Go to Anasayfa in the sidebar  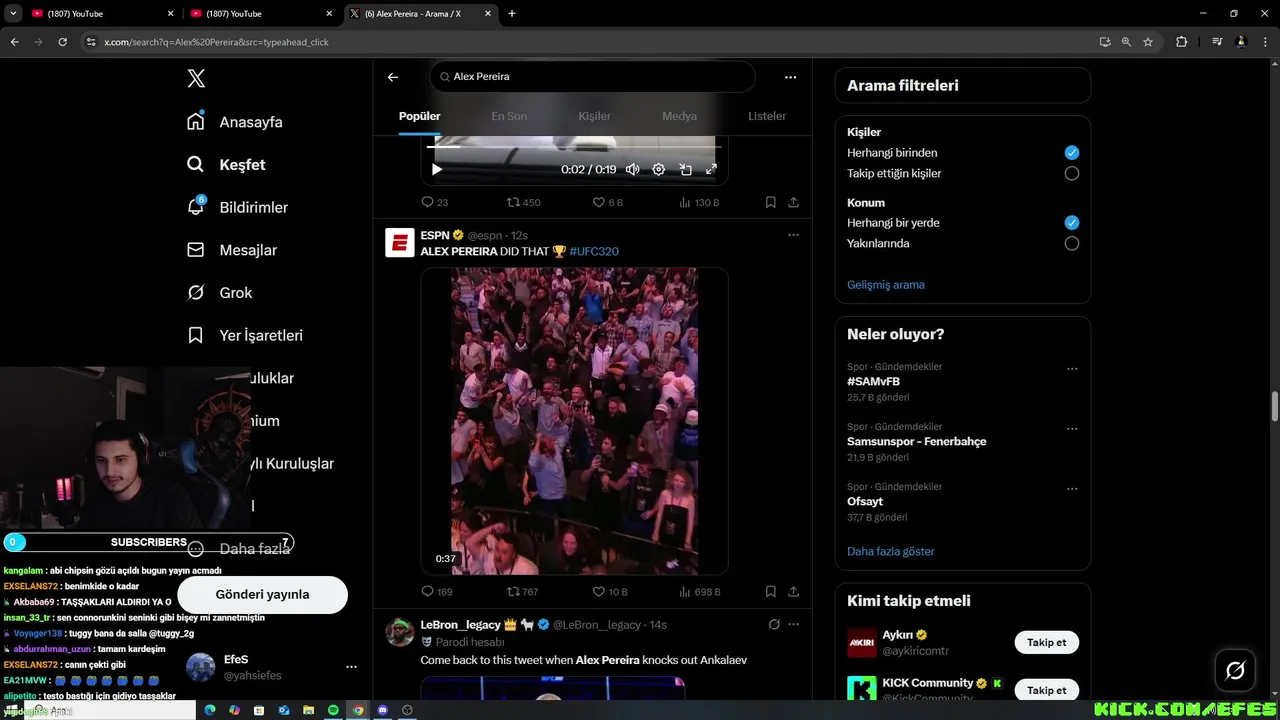pos(235,122)
